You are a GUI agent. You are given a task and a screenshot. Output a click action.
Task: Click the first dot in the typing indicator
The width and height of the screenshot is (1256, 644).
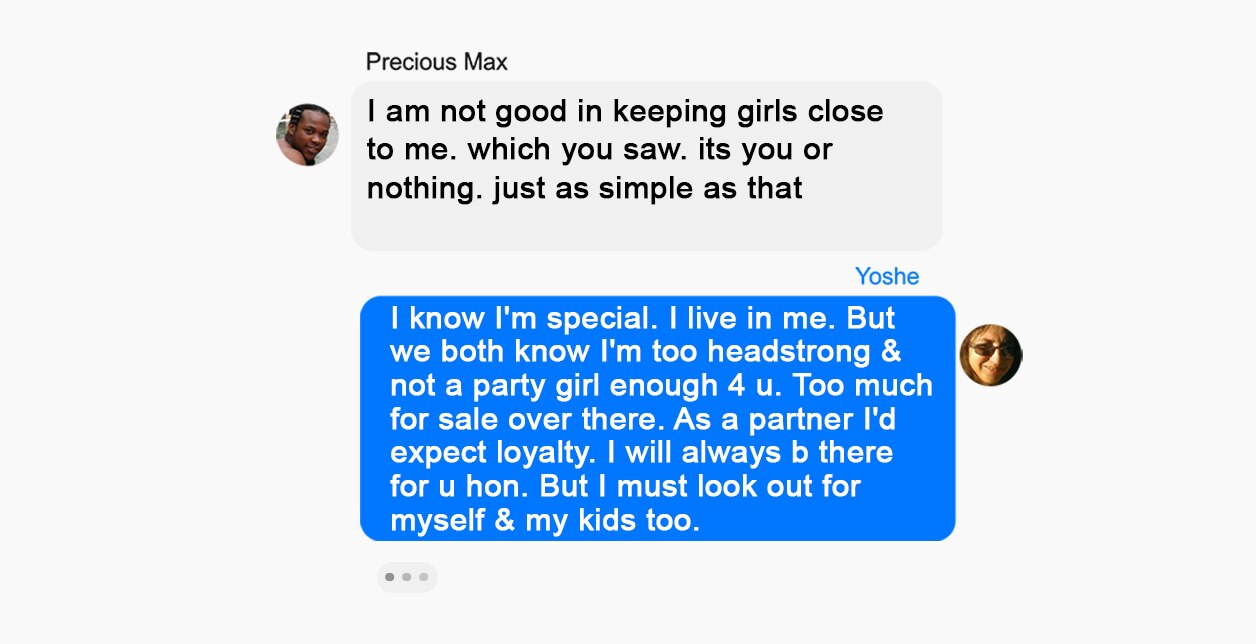click(x=390, y=577)
